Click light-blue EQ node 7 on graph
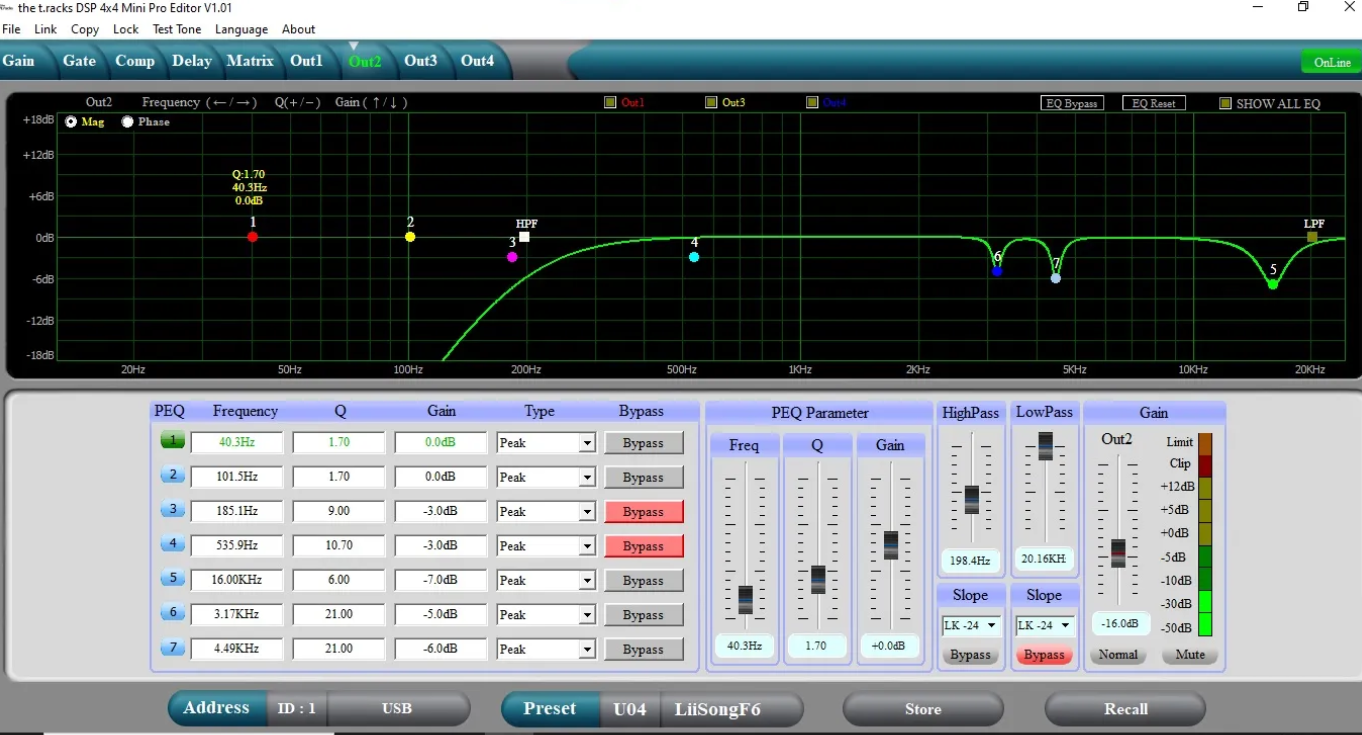This screenshot has width=1362, height=735. (1056, 278)
